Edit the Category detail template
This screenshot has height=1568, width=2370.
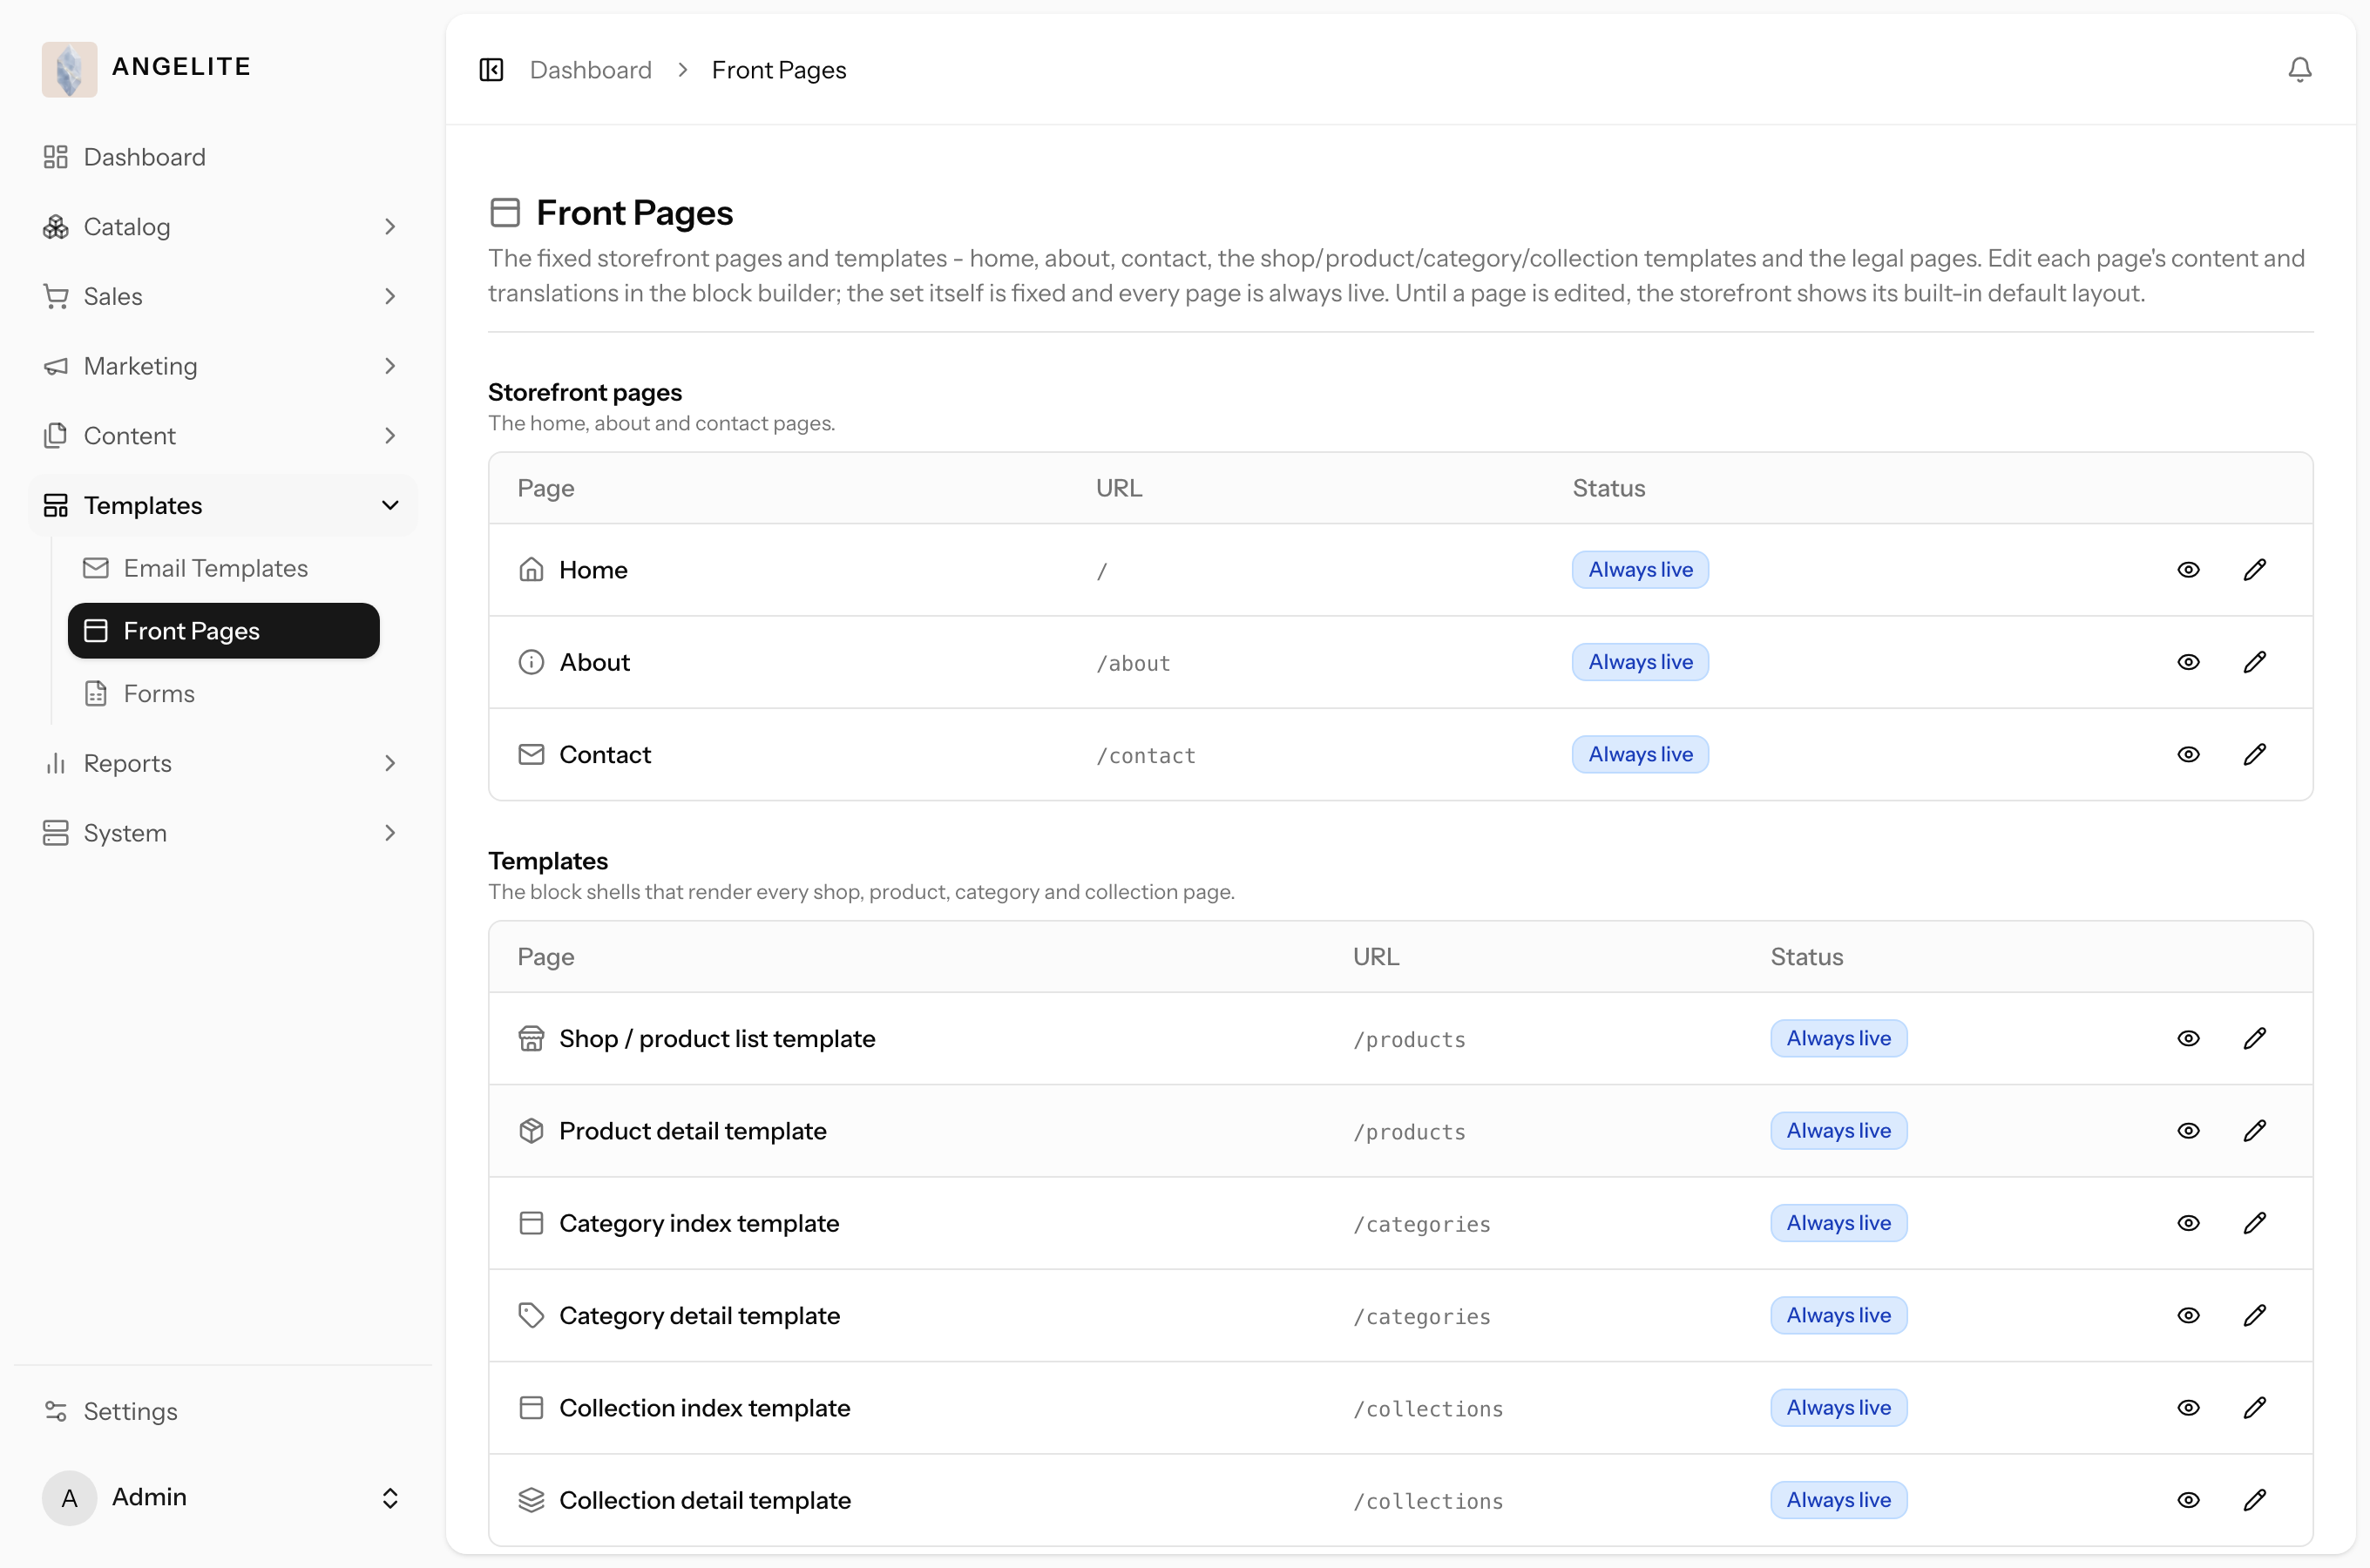click(2254, 1315)
